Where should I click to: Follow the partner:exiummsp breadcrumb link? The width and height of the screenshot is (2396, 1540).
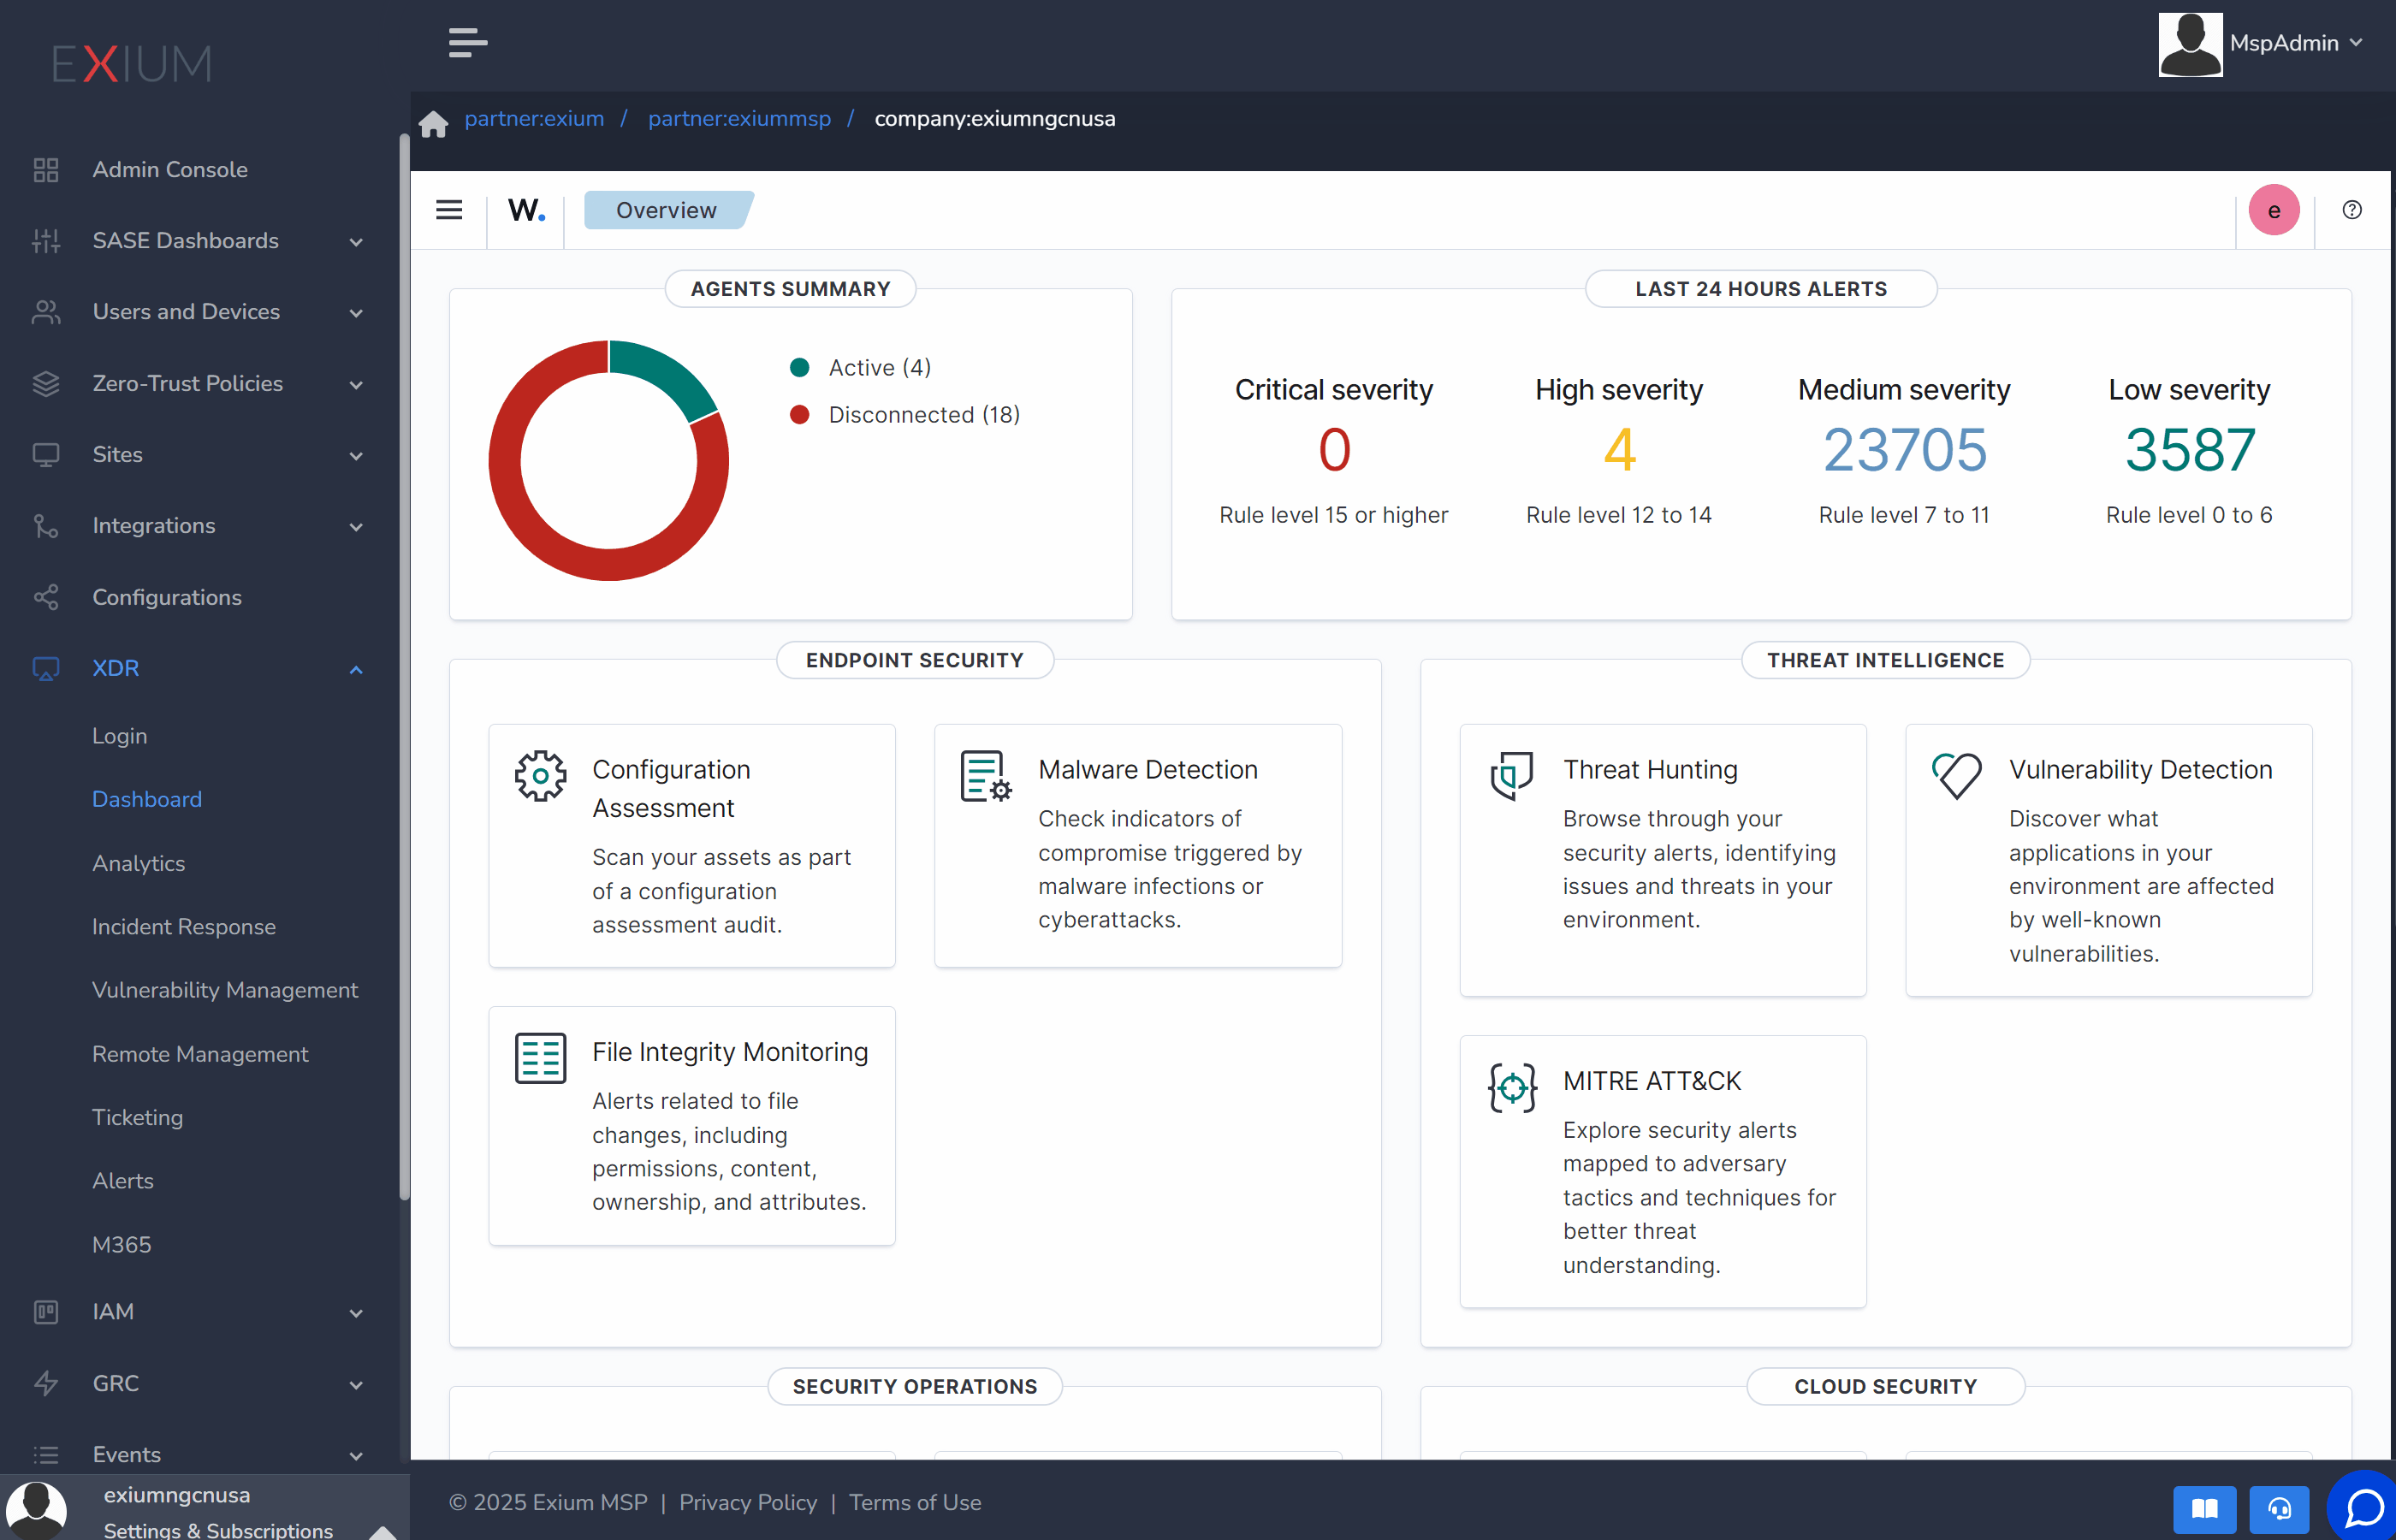point(739,119)
